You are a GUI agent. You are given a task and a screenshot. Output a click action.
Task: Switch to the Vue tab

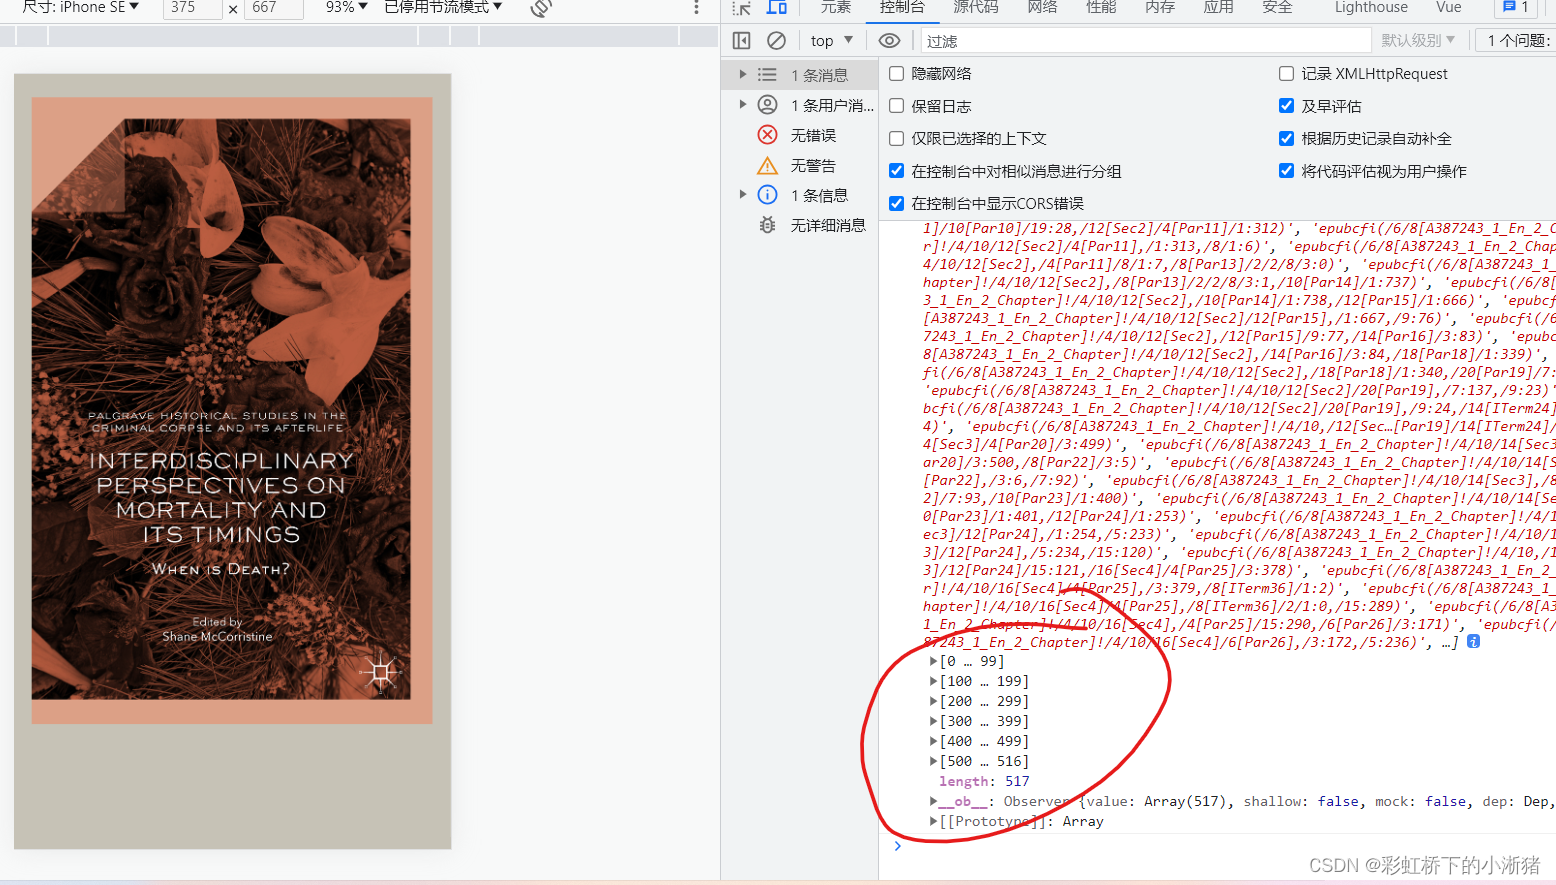pyautogui.click(x=1449, y=7)
